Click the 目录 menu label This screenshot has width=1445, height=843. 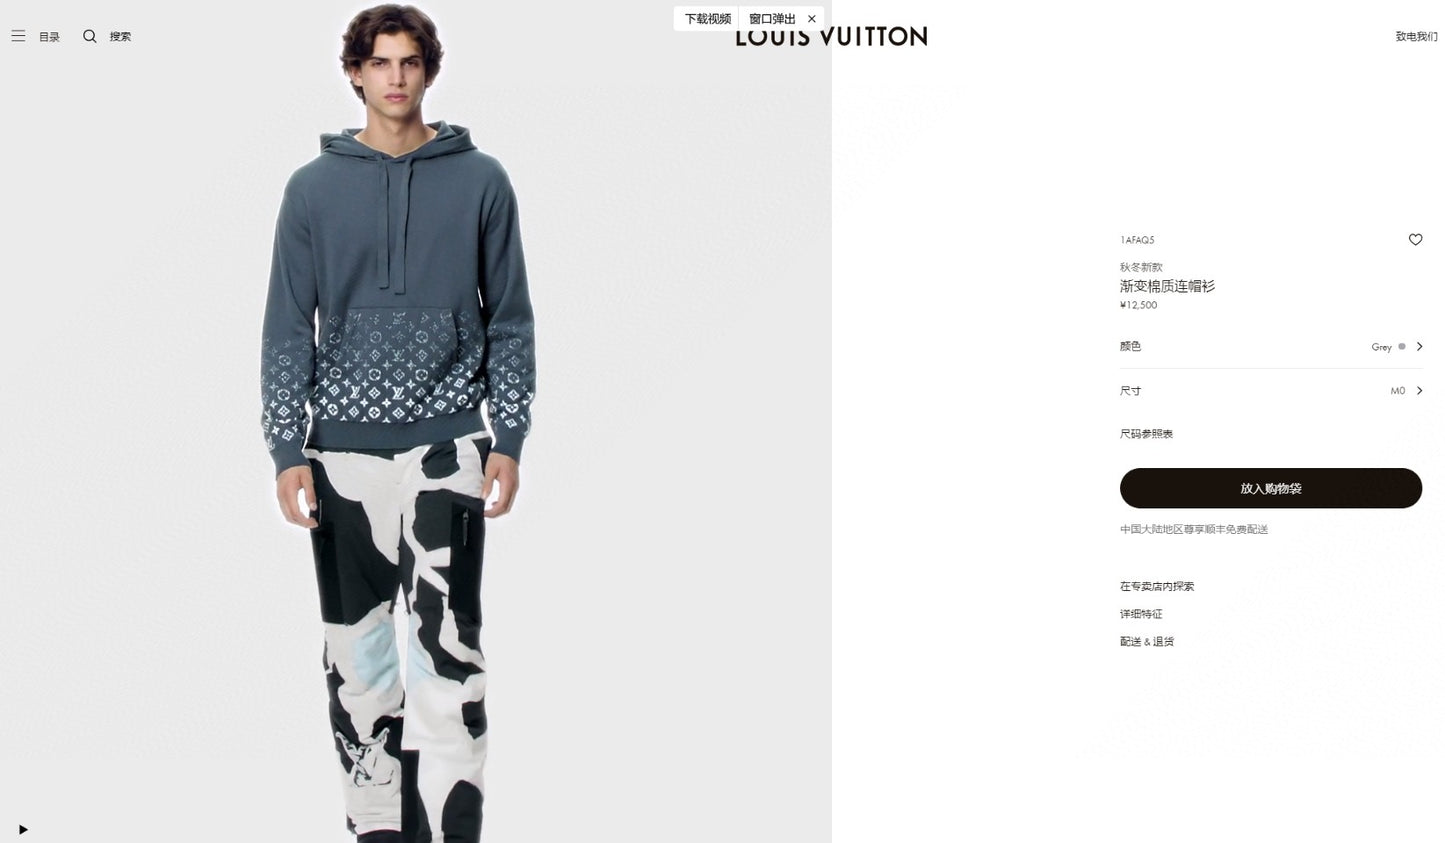point(49,37)
